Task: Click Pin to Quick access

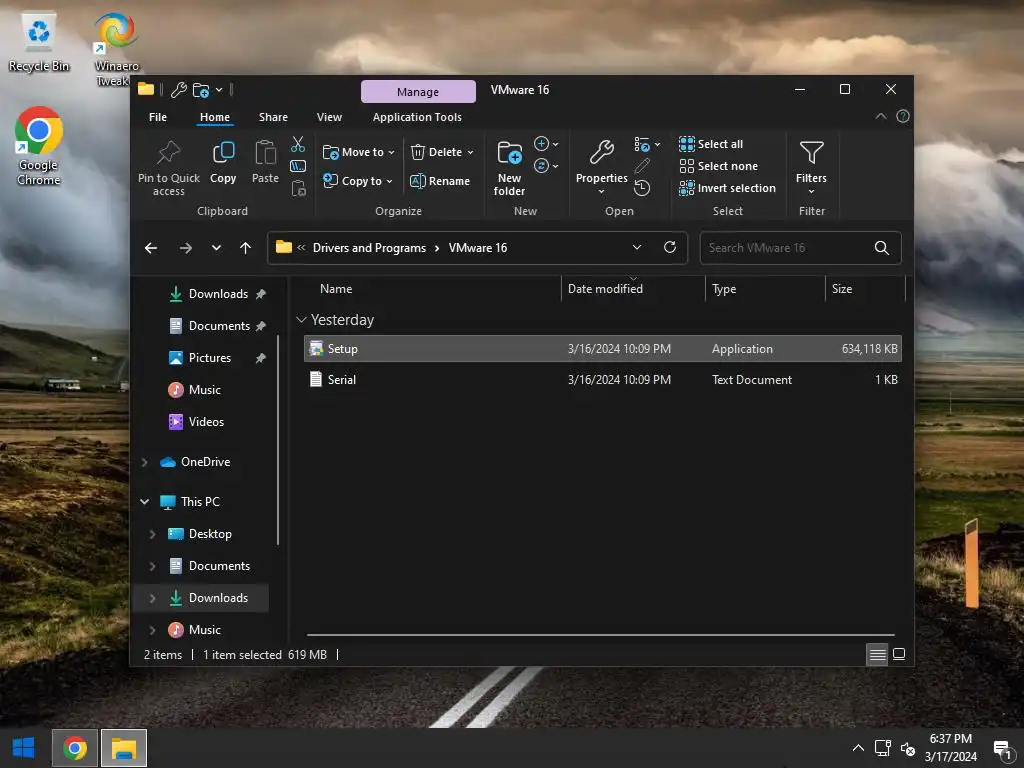Action: tap(168, 168)
